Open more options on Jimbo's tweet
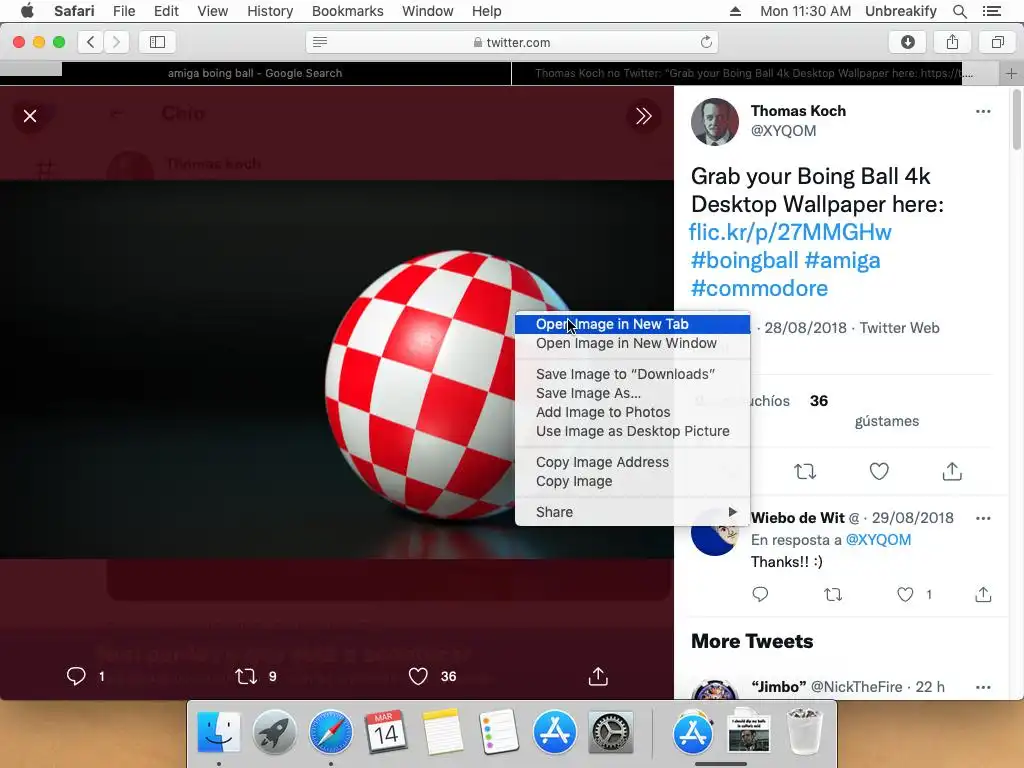1024x768 pixels. [x=983, y=687]
